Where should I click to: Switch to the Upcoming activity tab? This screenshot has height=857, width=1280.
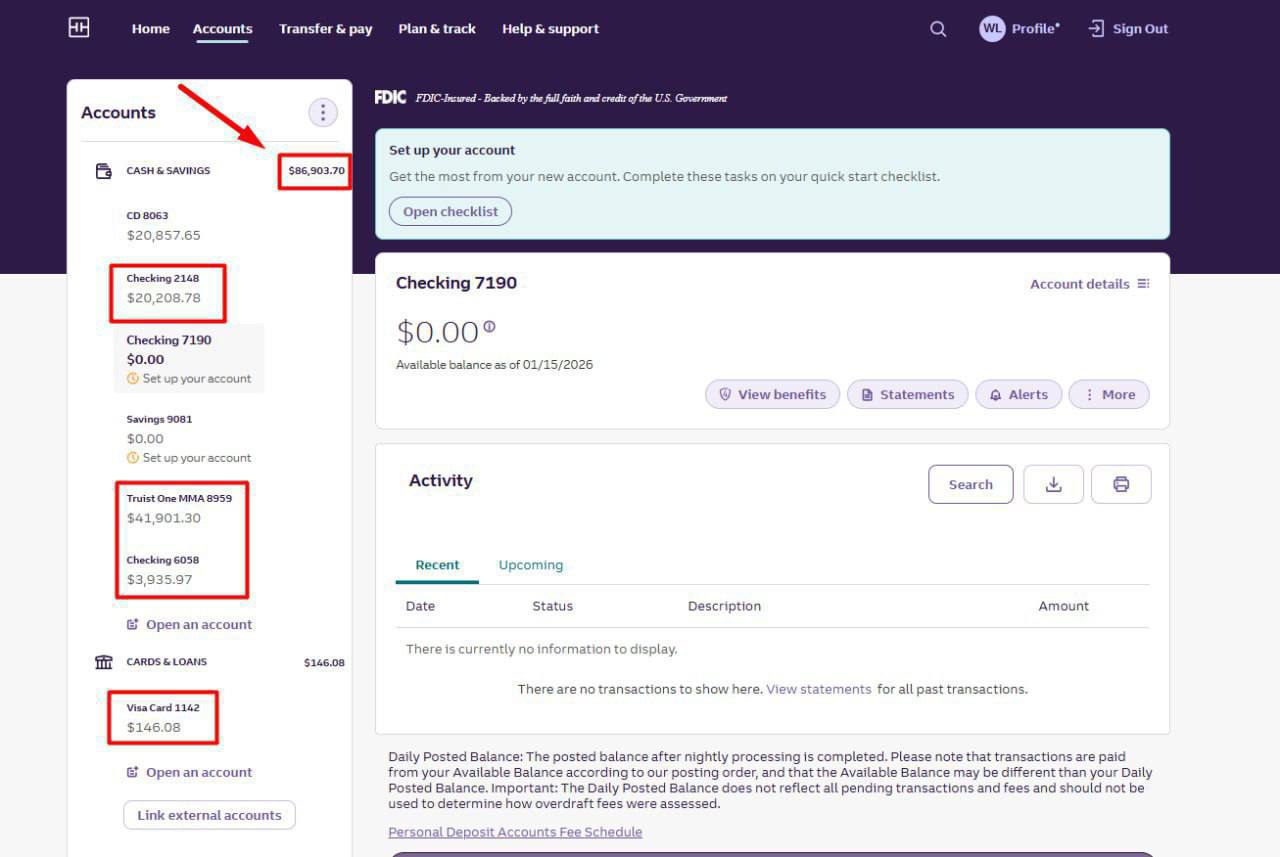(x=530, y=565)
